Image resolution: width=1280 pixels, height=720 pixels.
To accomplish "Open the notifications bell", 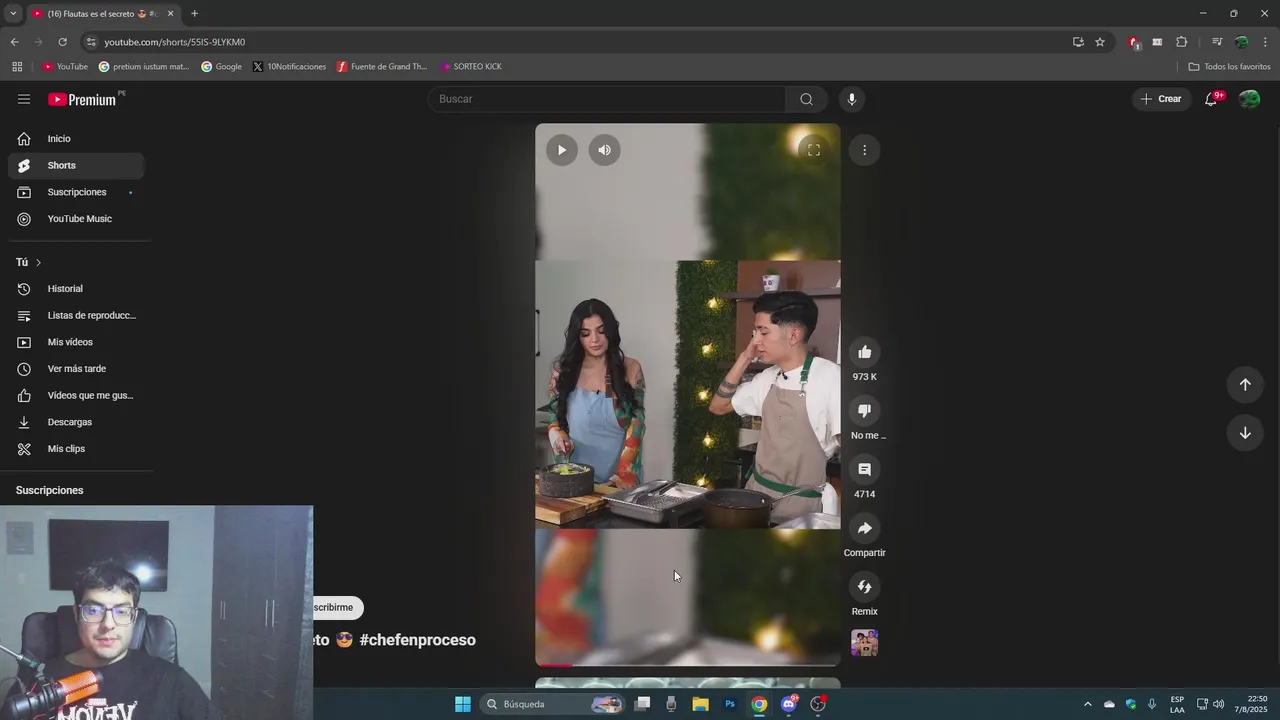I will click(1211, 99).
